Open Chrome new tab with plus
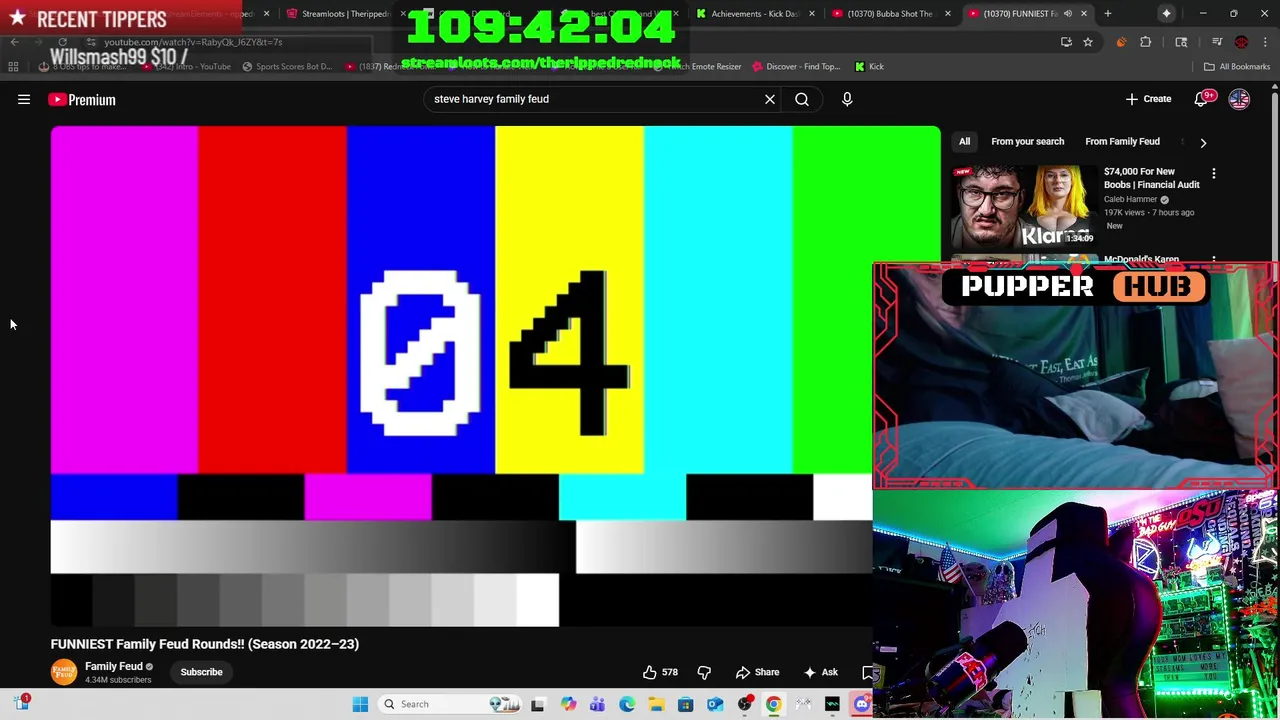This screenshot has width=1280, height=720. point(1107,13)
